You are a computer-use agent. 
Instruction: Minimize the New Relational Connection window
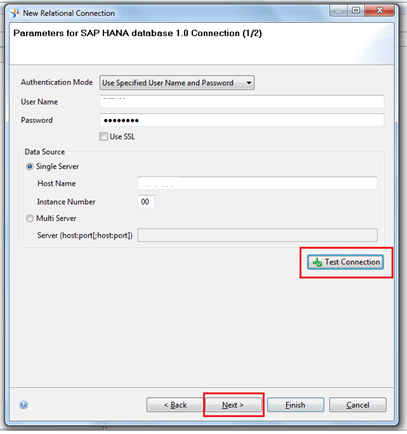pos(339,11)
